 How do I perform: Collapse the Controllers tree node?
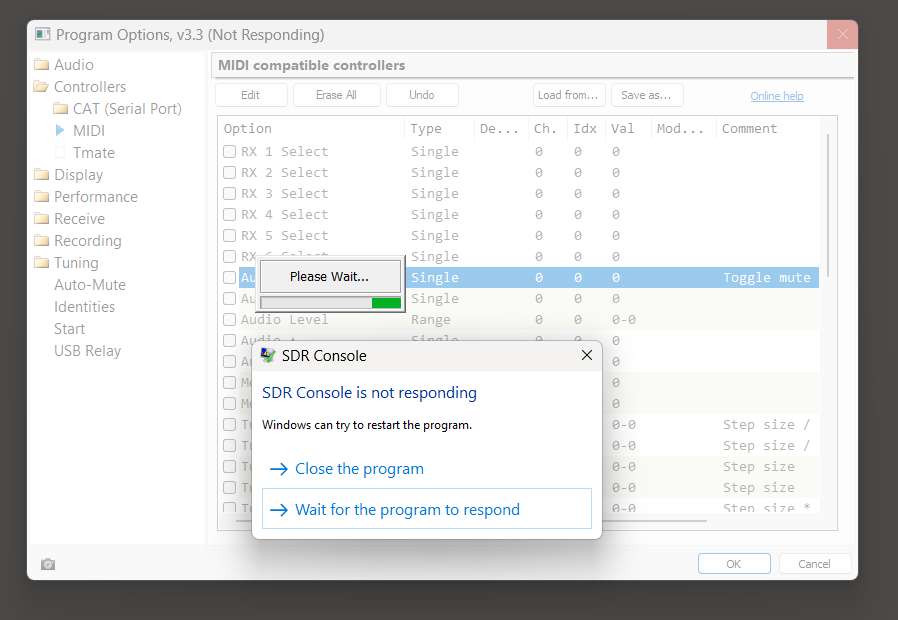click(41, 87)
